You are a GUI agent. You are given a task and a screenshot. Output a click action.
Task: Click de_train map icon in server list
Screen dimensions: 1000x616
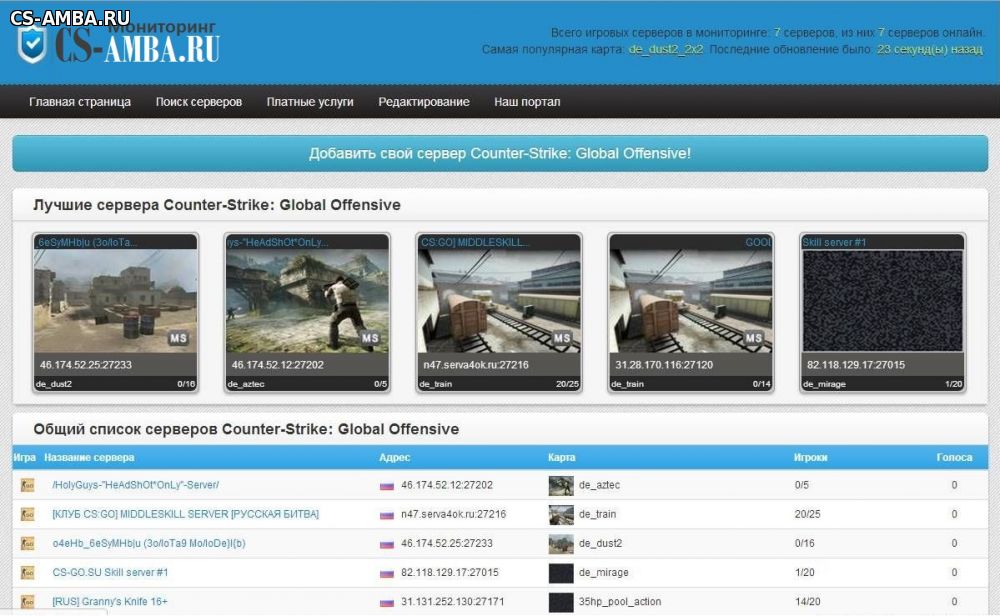pos(561,514)
